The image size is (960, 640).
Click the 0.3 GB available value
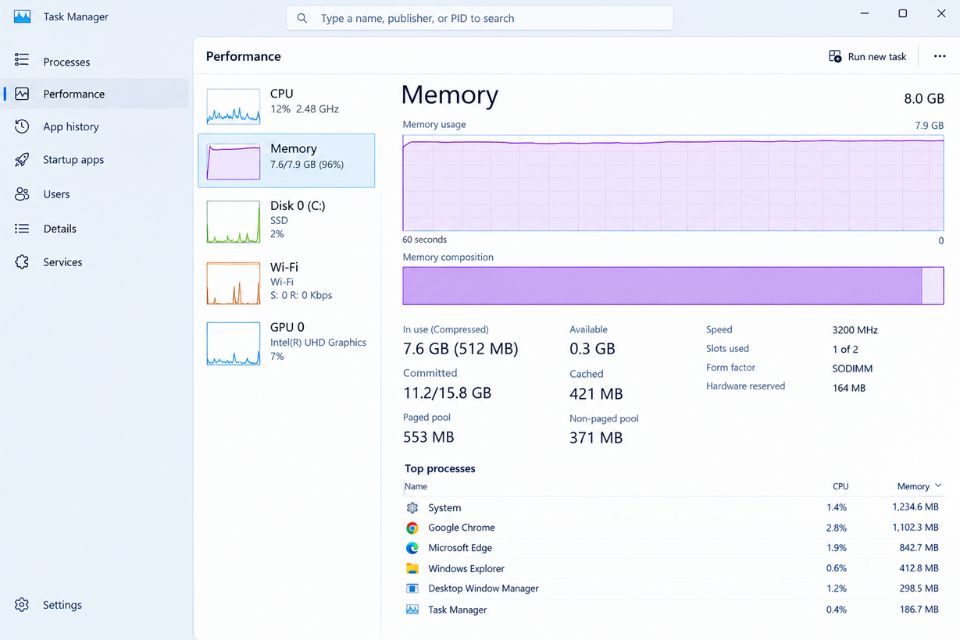[592, 348]
